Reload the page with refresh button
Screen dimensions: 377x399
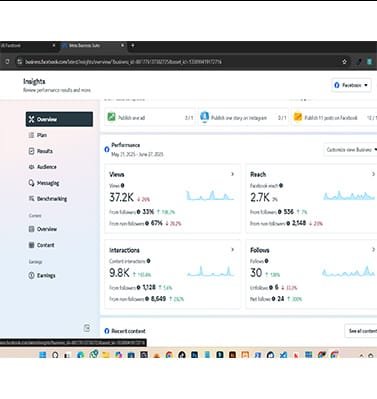(x=7, y=62)
